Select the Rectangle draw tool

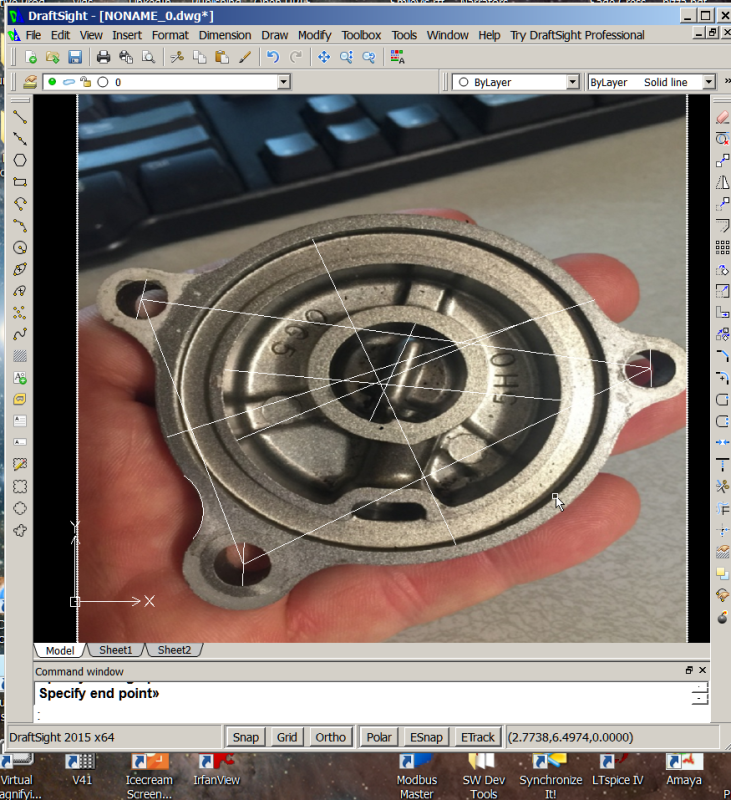20,182
